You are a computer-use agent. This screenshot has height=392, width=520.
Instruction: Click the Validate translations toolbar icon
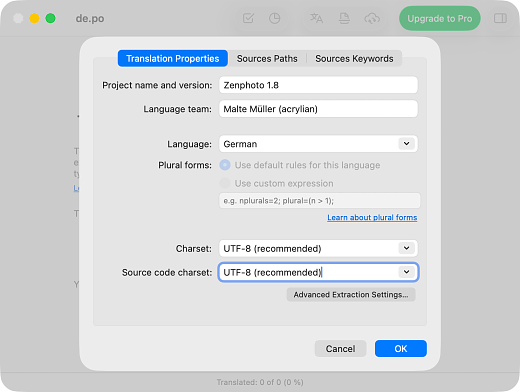[248, 18]
